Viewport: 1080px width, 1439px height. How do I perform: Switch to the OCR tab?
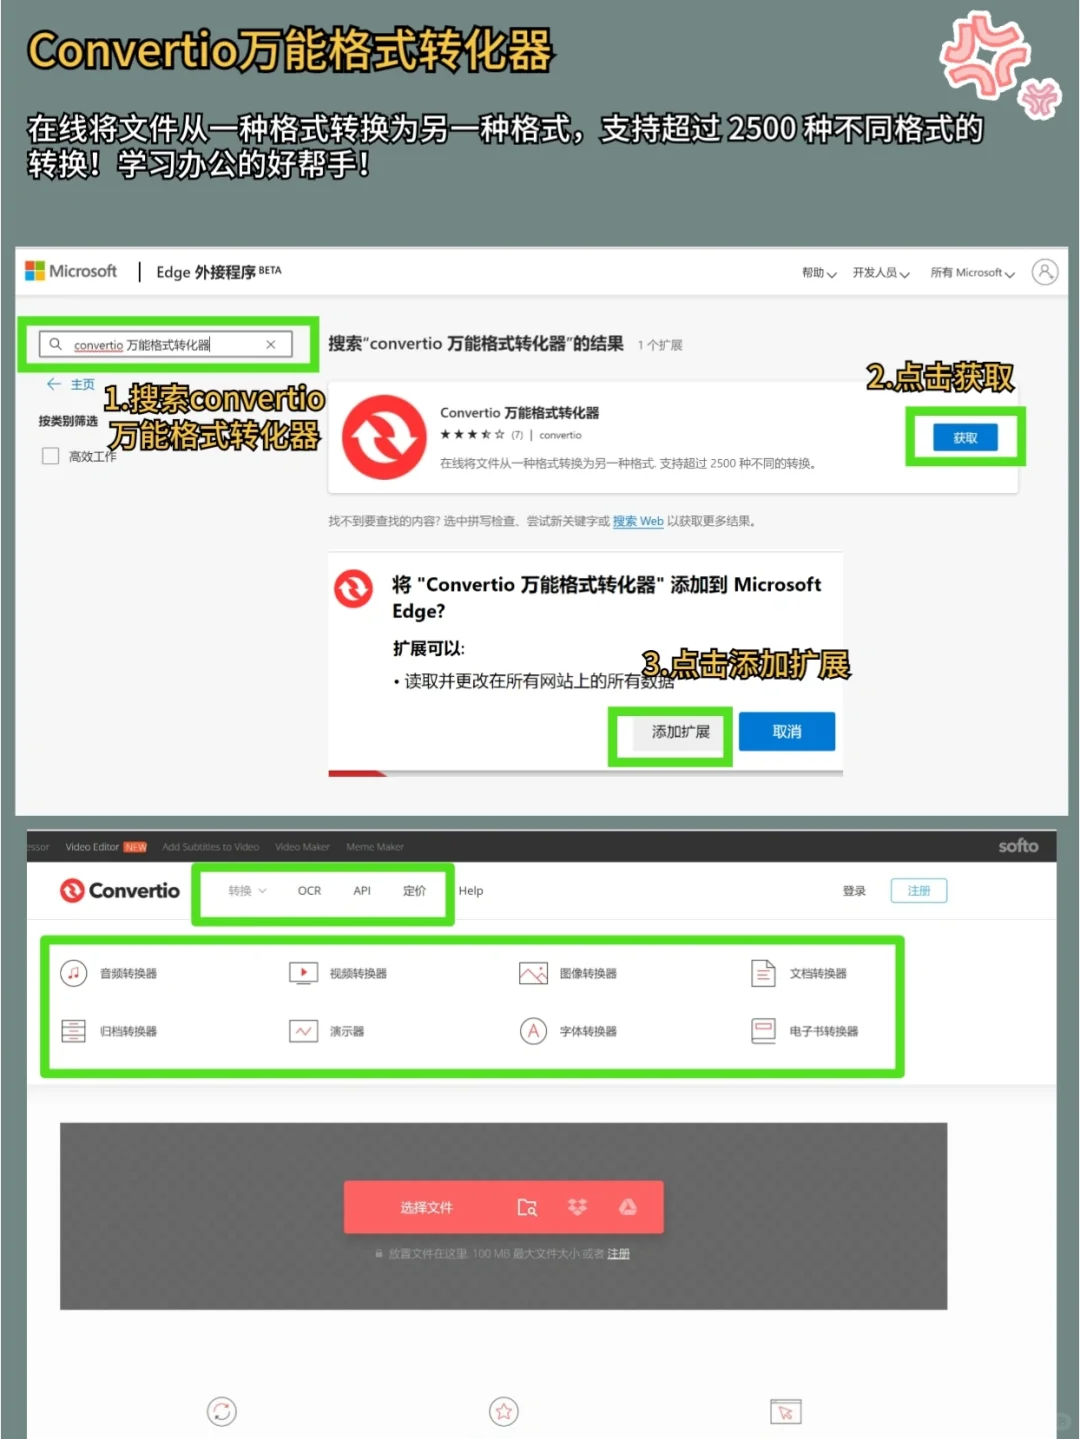(308, 890)
